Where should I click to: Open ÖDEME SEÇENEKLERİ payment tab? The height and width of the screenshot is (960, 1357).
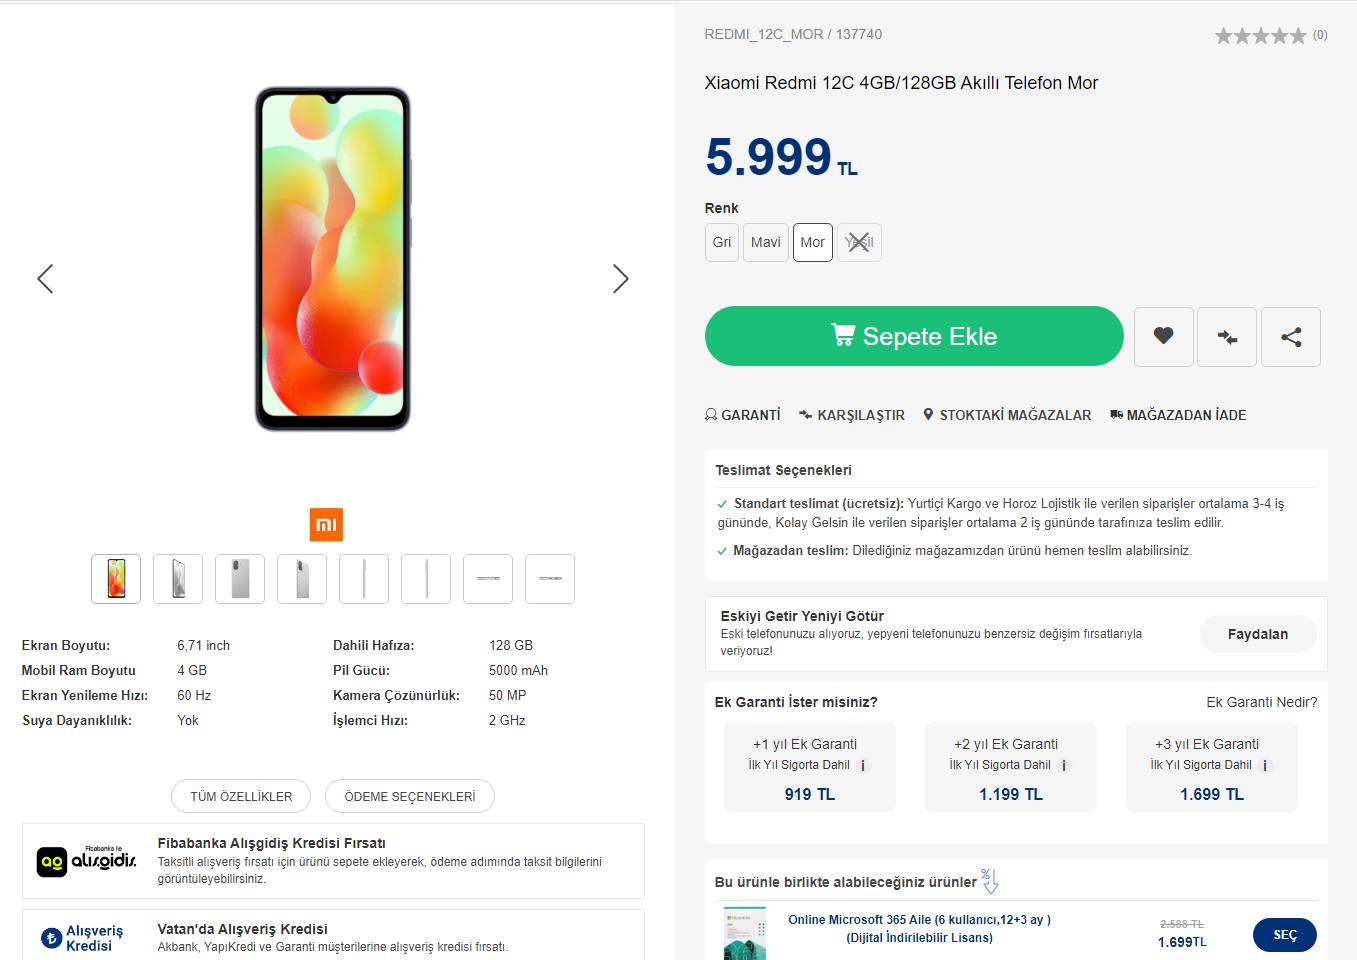410,796
